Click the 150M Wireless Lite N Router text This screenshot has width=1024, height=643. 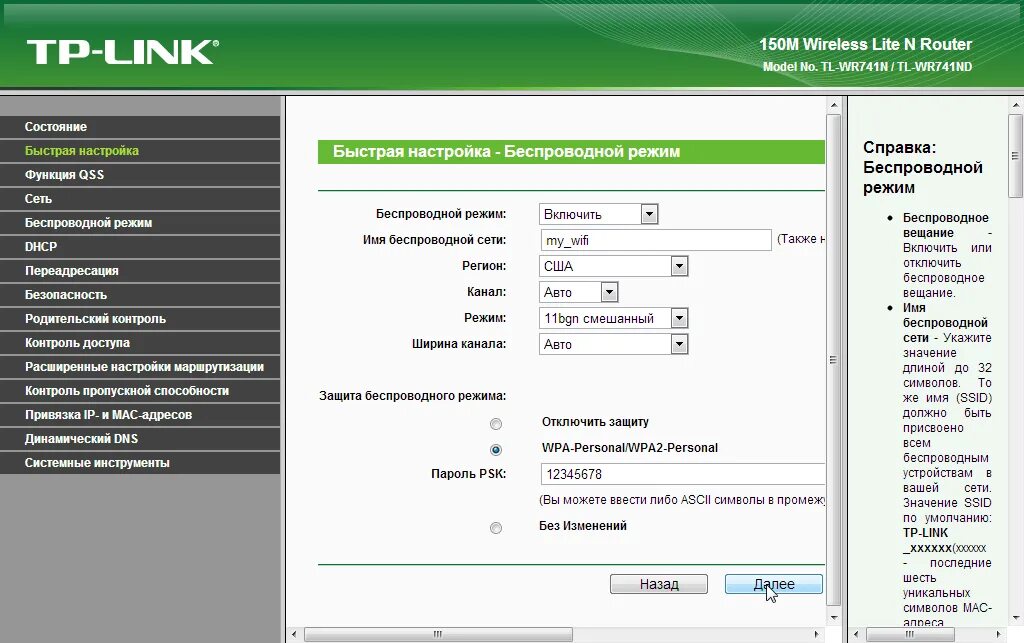[865, 44]
